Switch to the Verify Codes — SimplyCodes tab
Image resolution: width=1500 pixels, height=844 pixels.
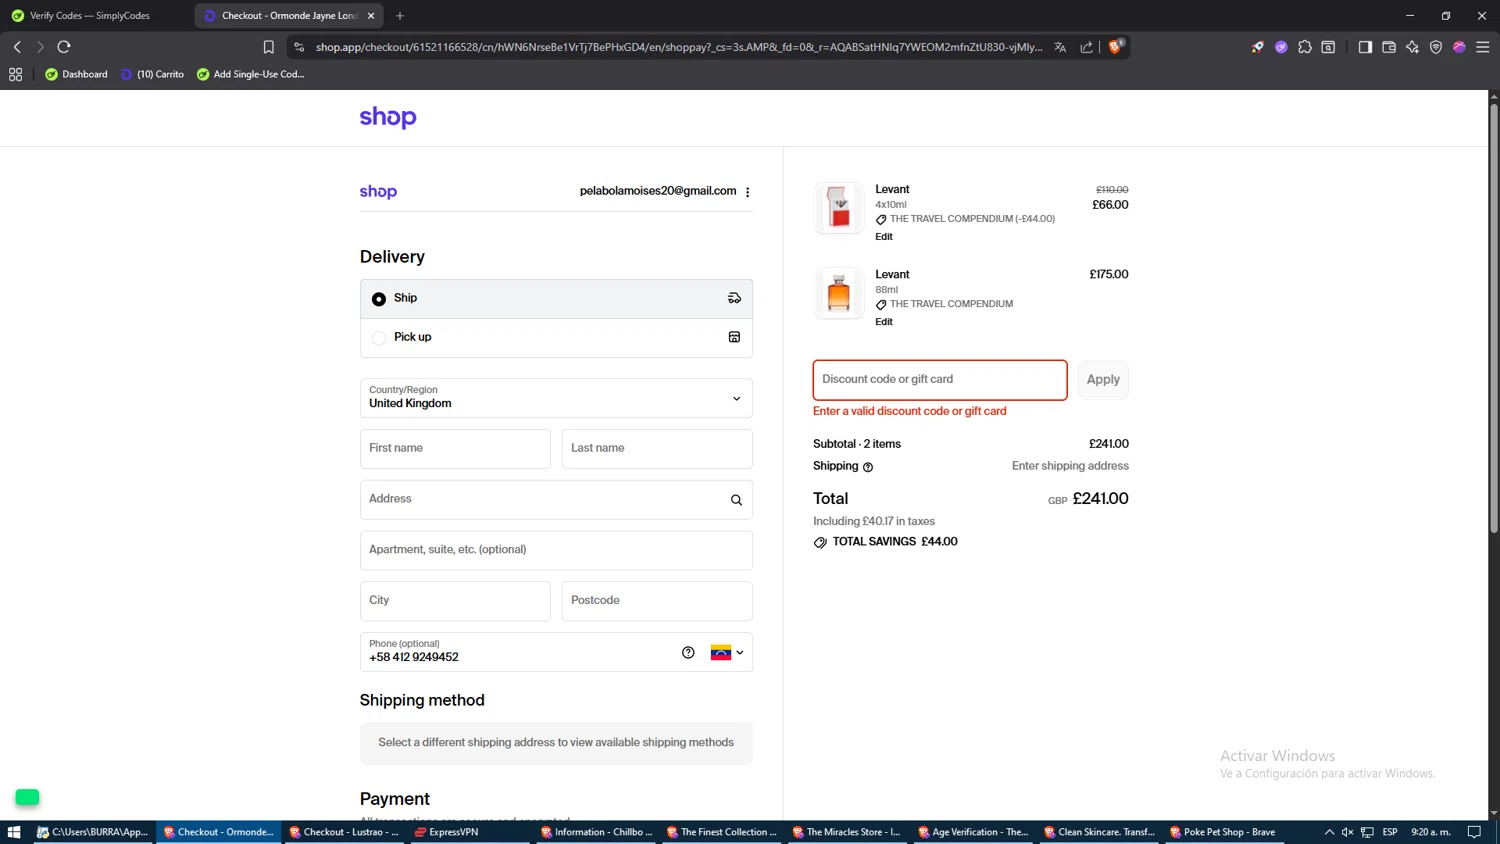pos(90,16)
